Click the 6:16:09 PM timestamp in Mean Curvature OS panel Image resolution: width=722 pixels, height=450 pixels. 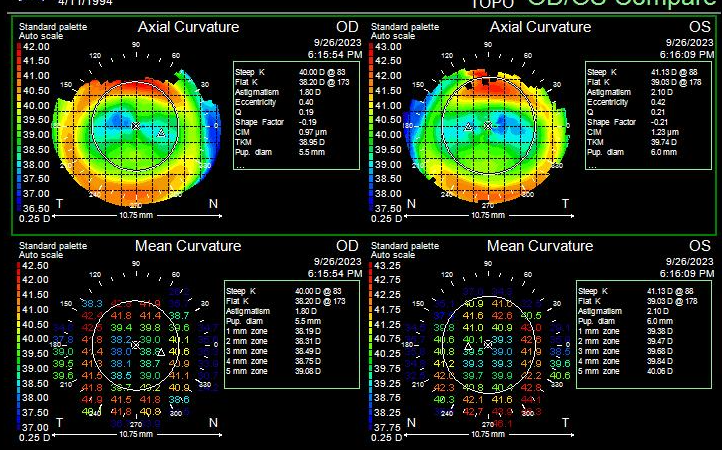687,274
